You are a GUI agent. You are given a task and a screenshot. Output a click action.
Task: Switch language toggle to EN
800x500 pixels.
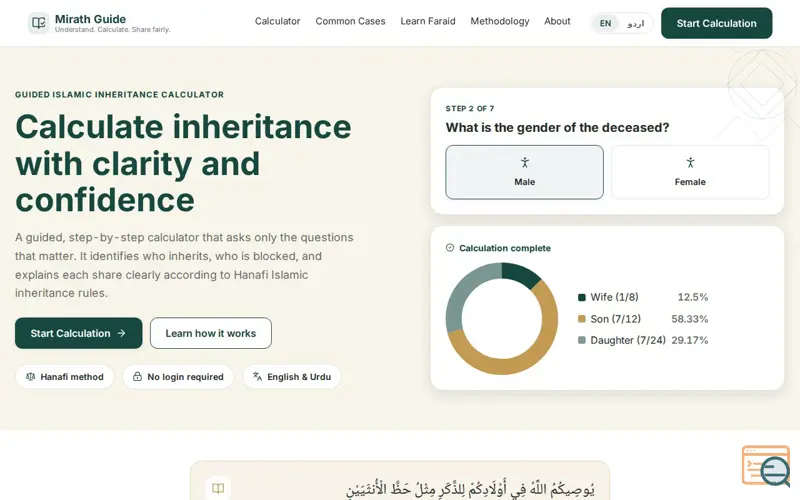(x=606, y=23)
